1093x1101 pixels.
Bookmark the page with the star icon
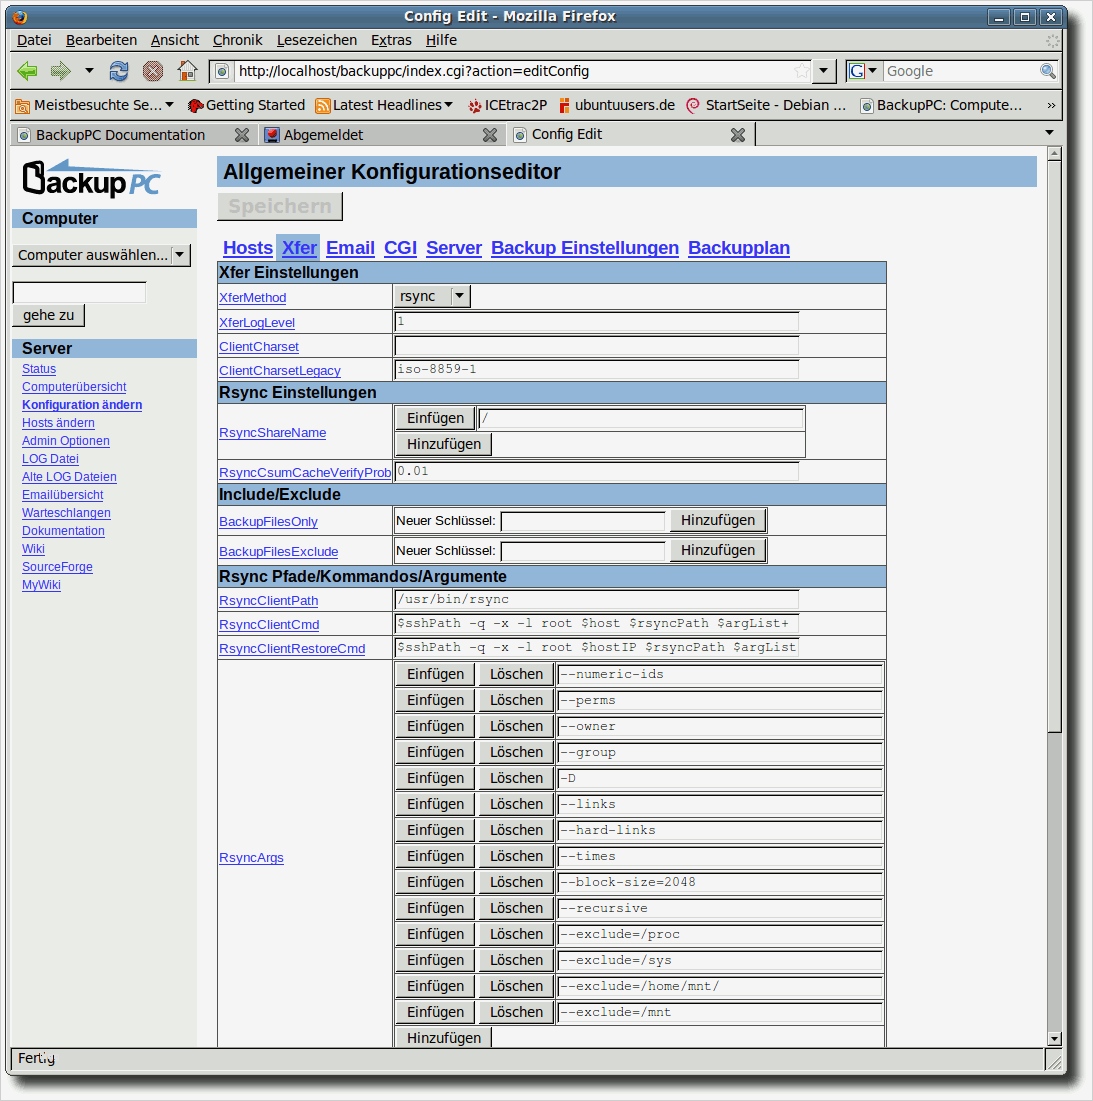801,71
